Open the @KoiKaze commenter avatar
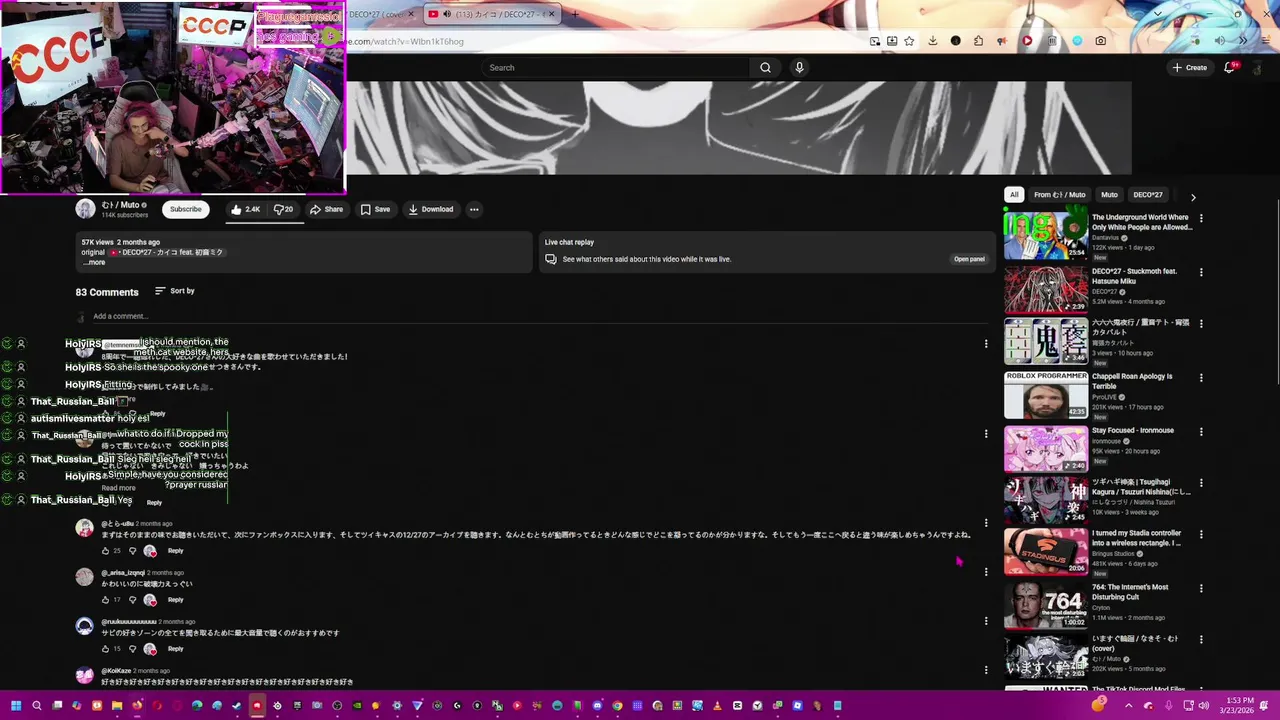 (84, 675)
